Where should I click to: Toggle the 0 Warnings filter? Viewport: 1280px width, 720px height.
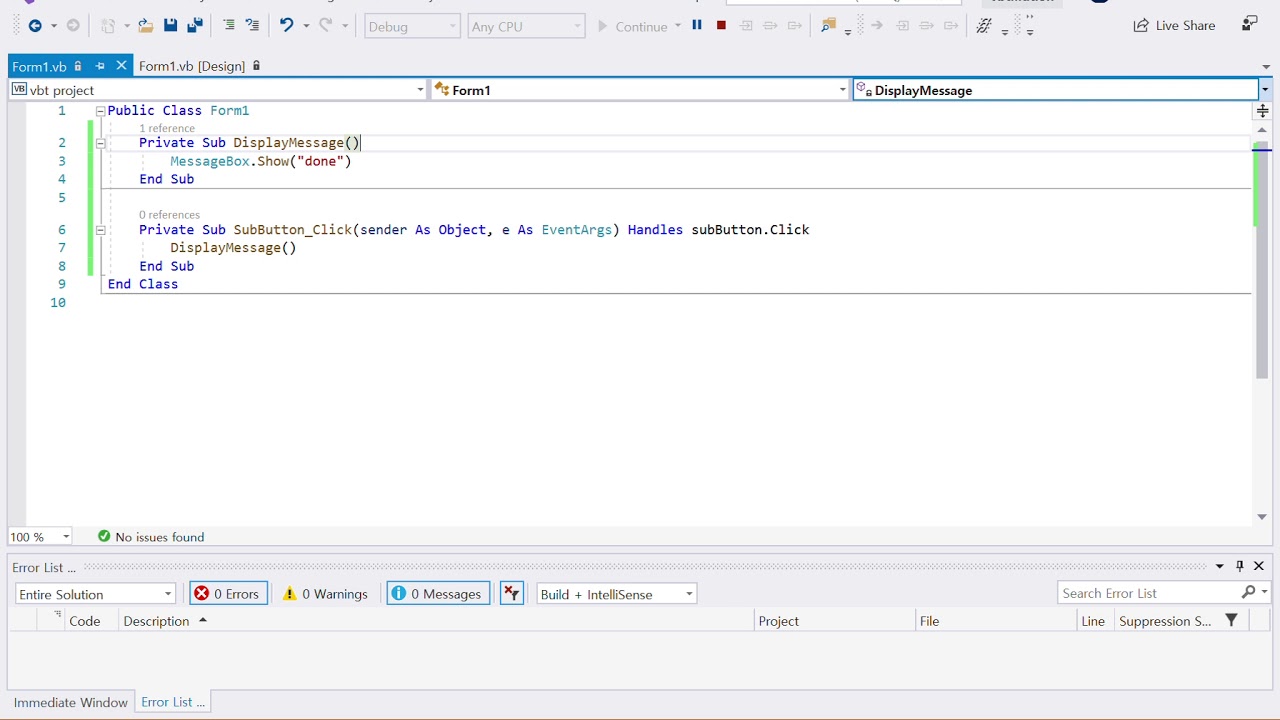coord(326,594)
